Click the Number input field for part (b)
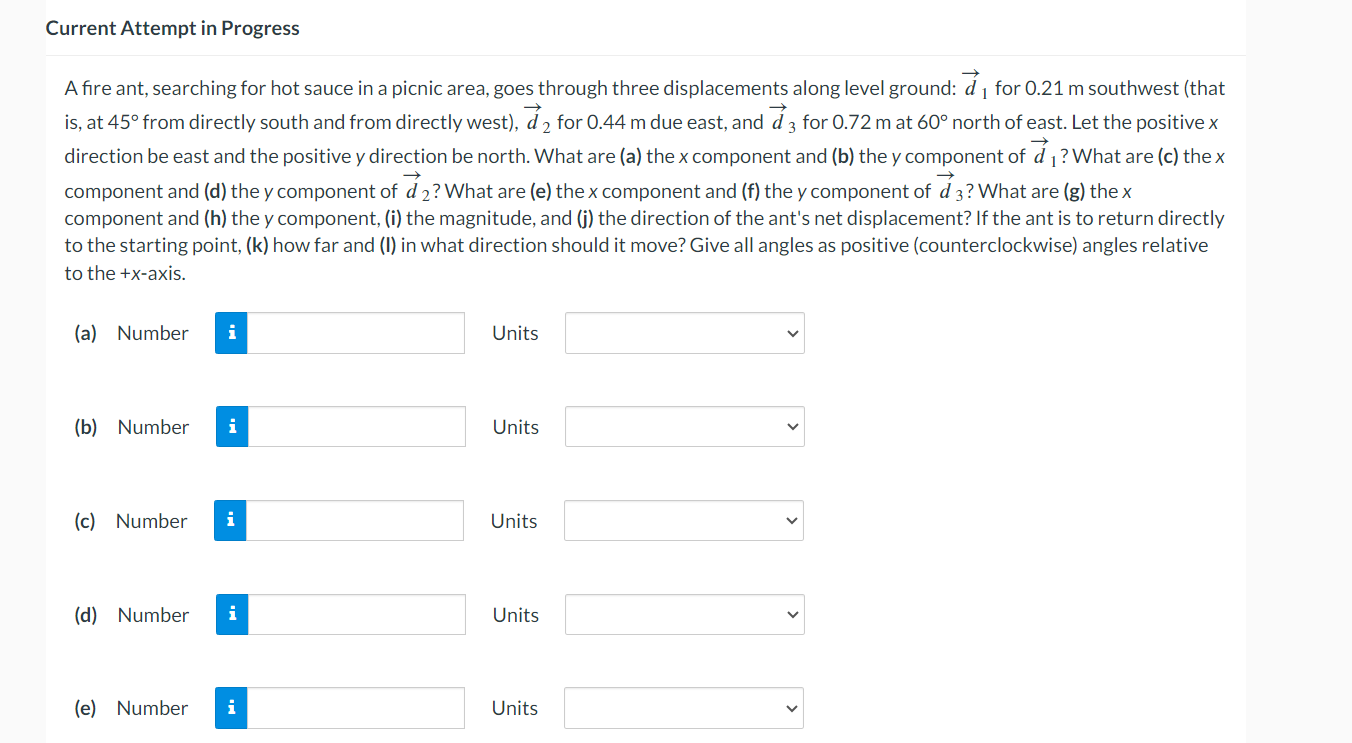Viewport: 1352px width, 743px height. [355, 426]
